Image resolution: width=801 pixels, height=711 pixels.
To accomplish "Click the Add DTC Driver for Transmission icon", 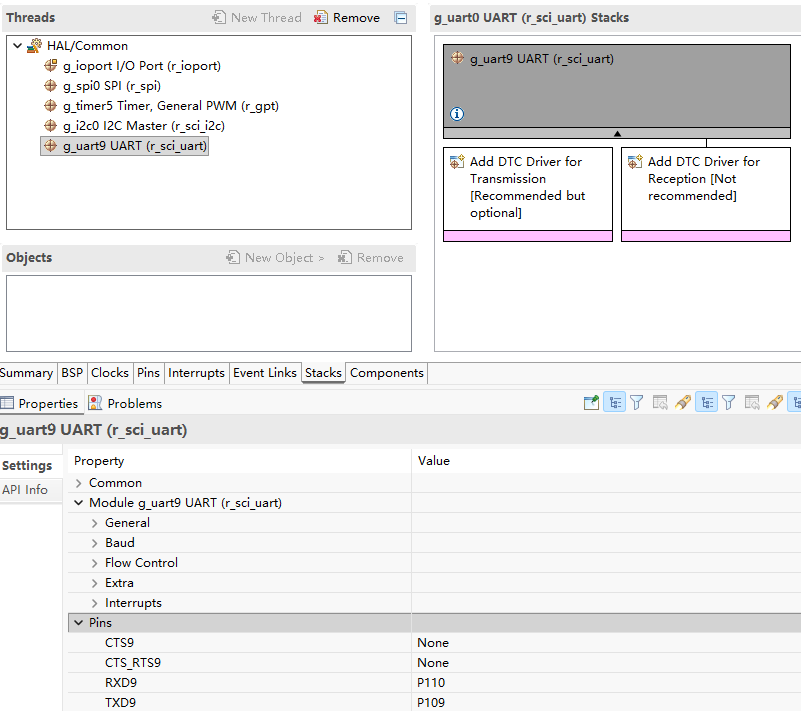I will [x=457, y=162].
